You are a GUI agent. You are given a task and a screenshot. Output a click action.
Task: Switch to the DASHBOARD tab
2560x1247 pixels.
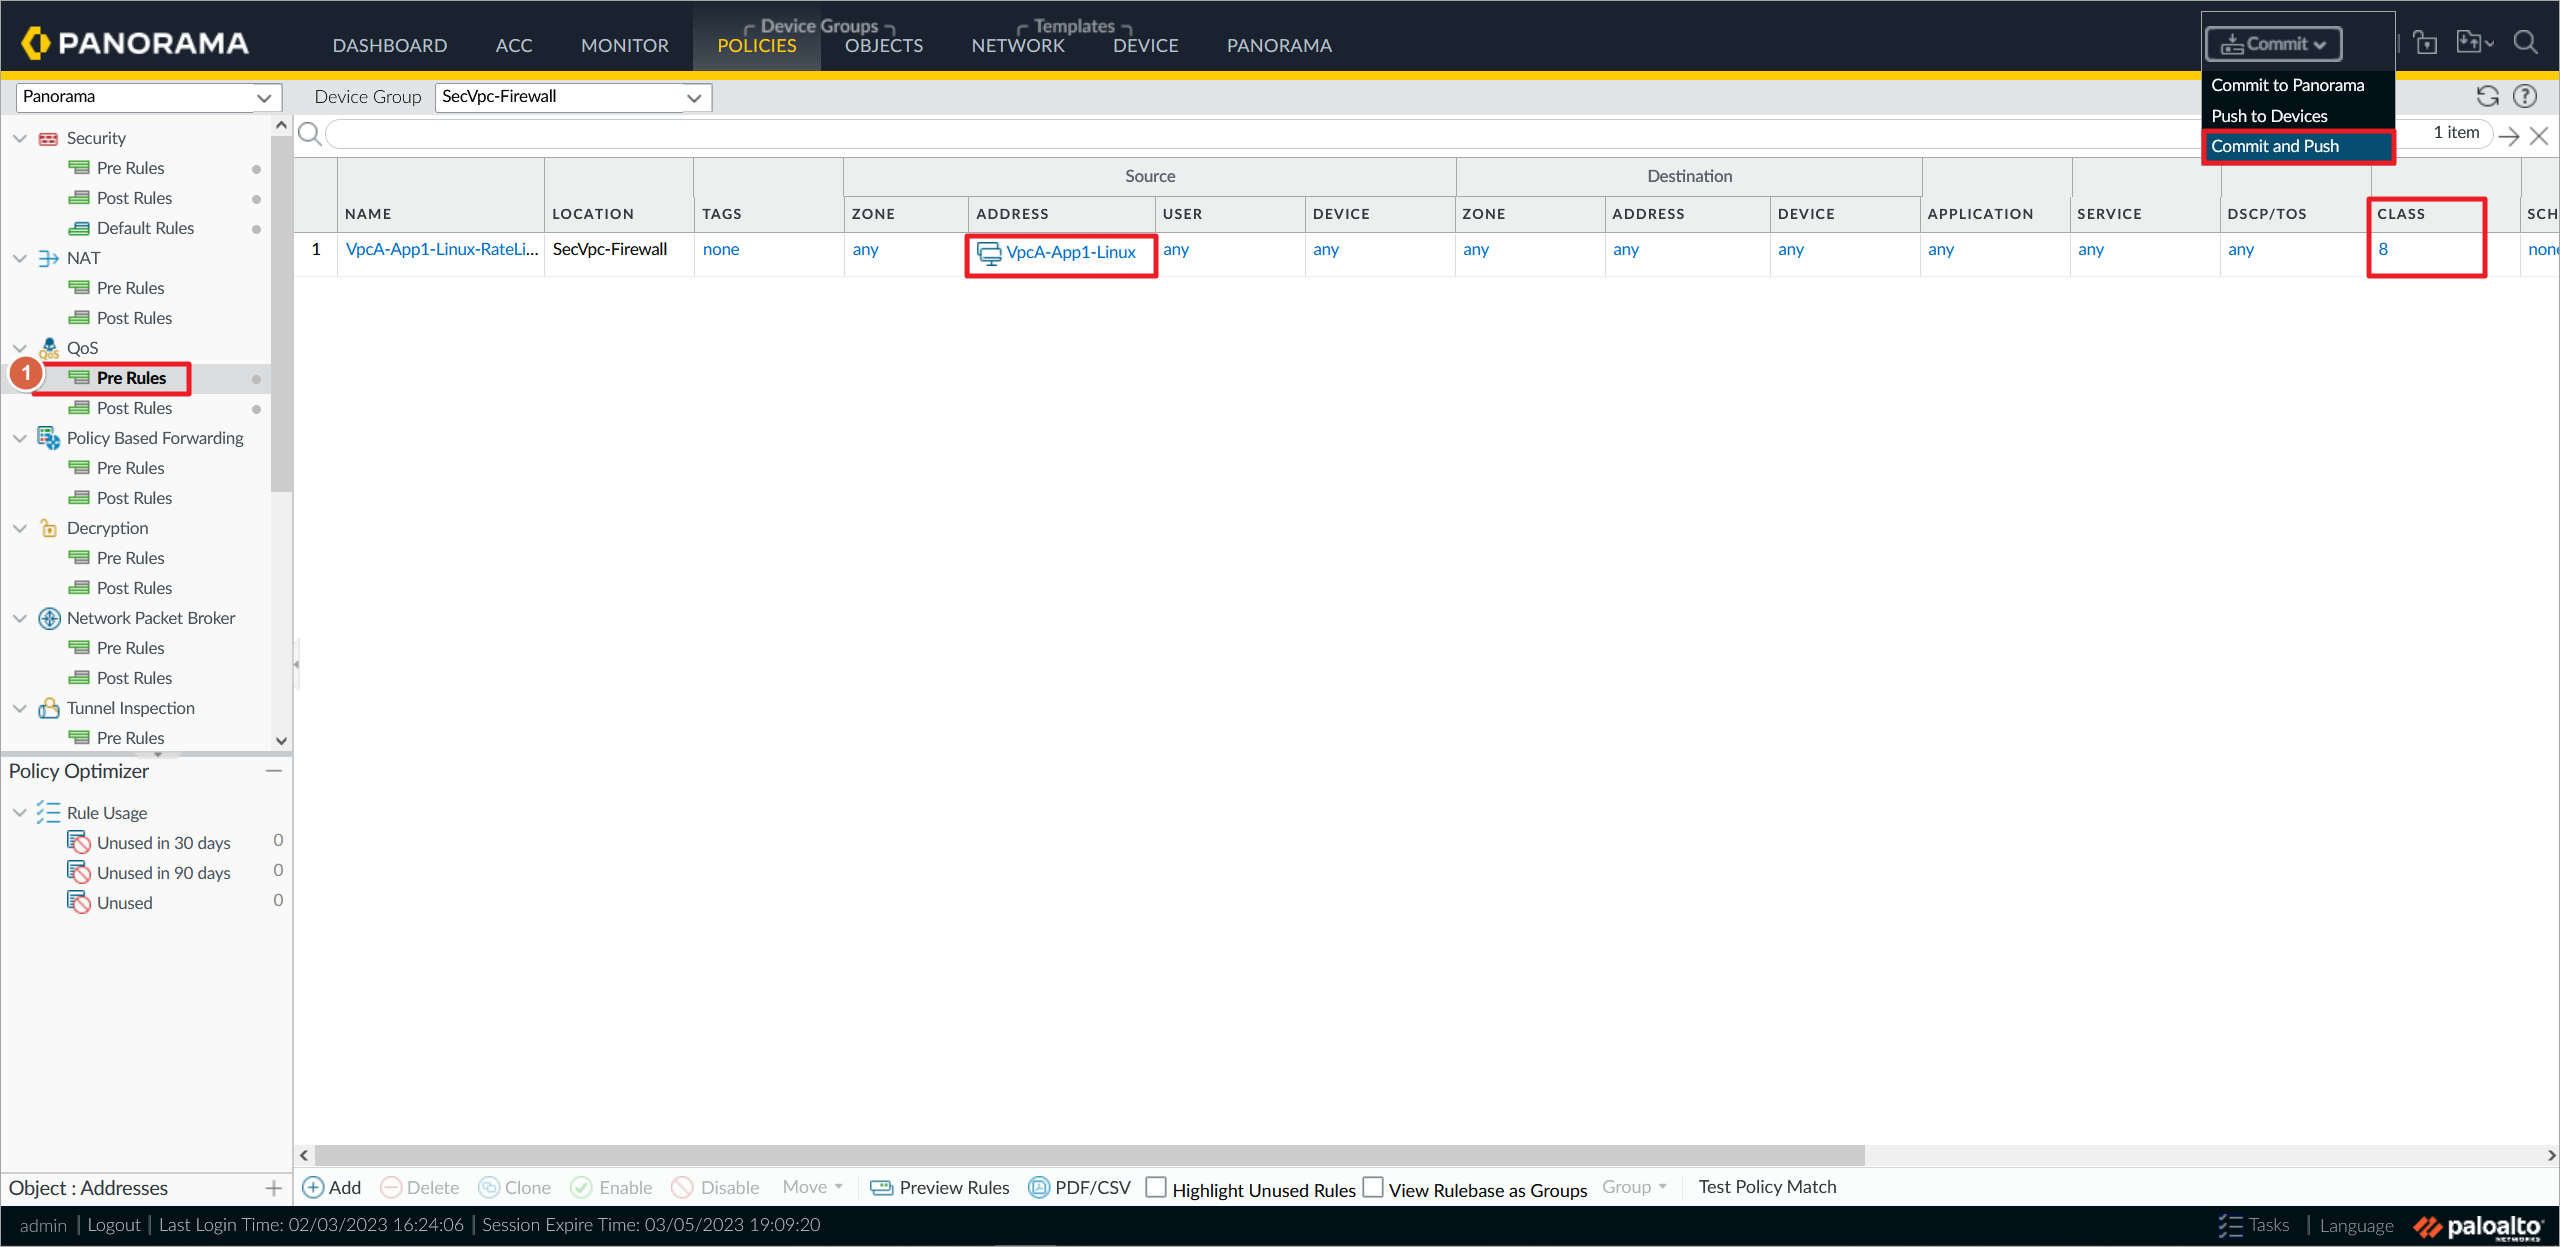[390, 45]
